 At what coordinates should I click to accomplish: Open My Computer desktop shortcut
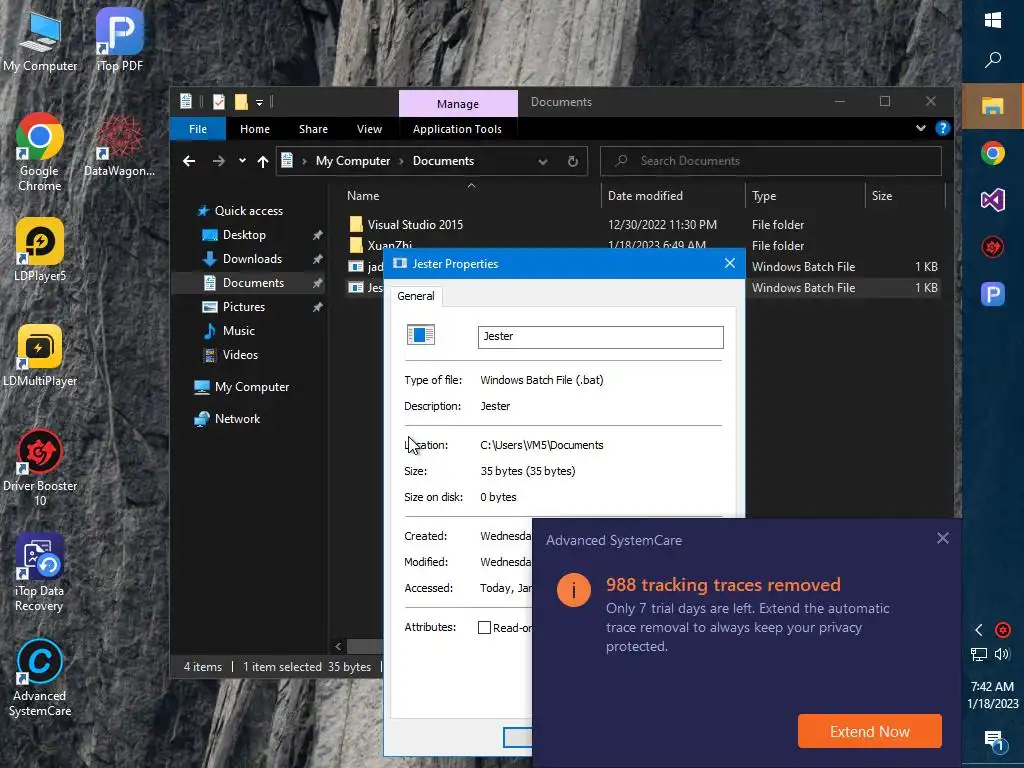pos(40,40)
